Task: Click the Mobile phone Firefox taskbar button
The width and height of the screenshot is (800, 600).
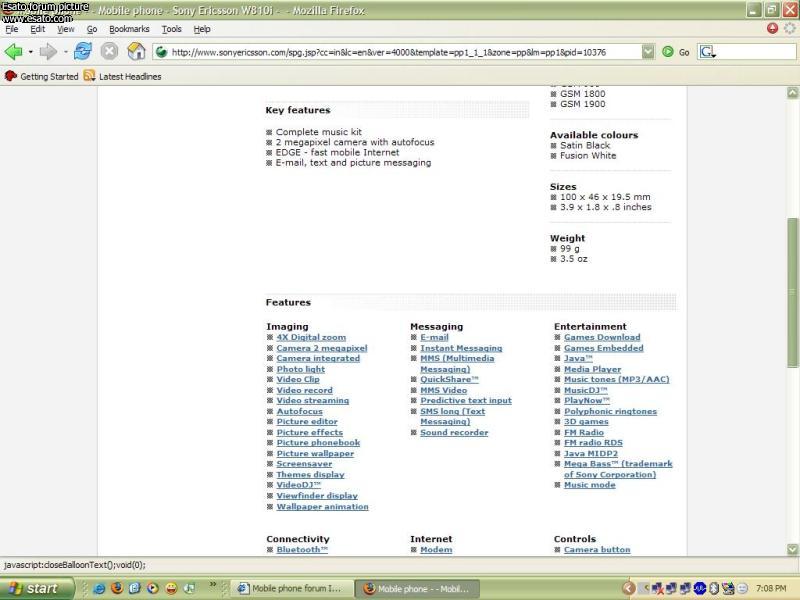Action: tap(417, 588)
